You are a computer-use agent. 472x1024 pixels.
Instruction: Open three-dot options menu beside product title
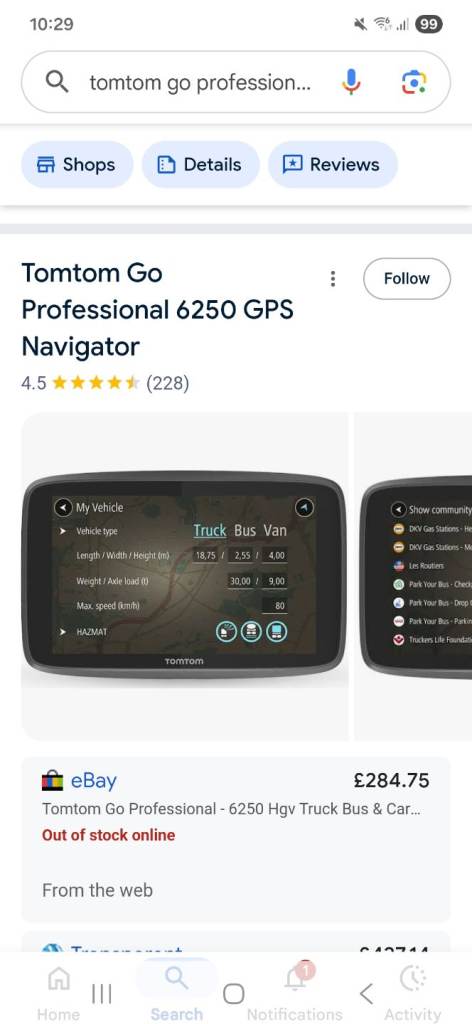click(x=333, y=279)
